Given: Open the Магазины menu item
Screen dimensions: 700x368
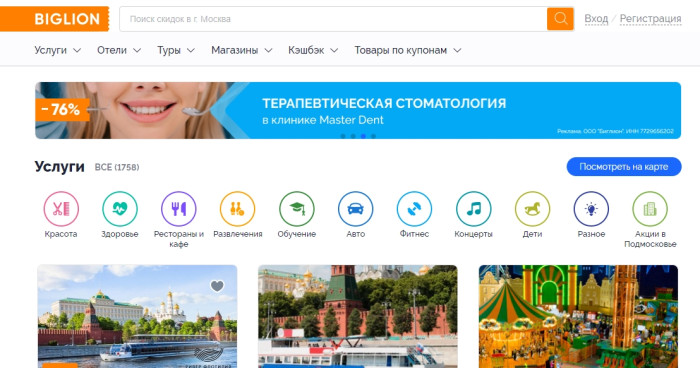Looking at the screenshot, I should pos(242,50).
